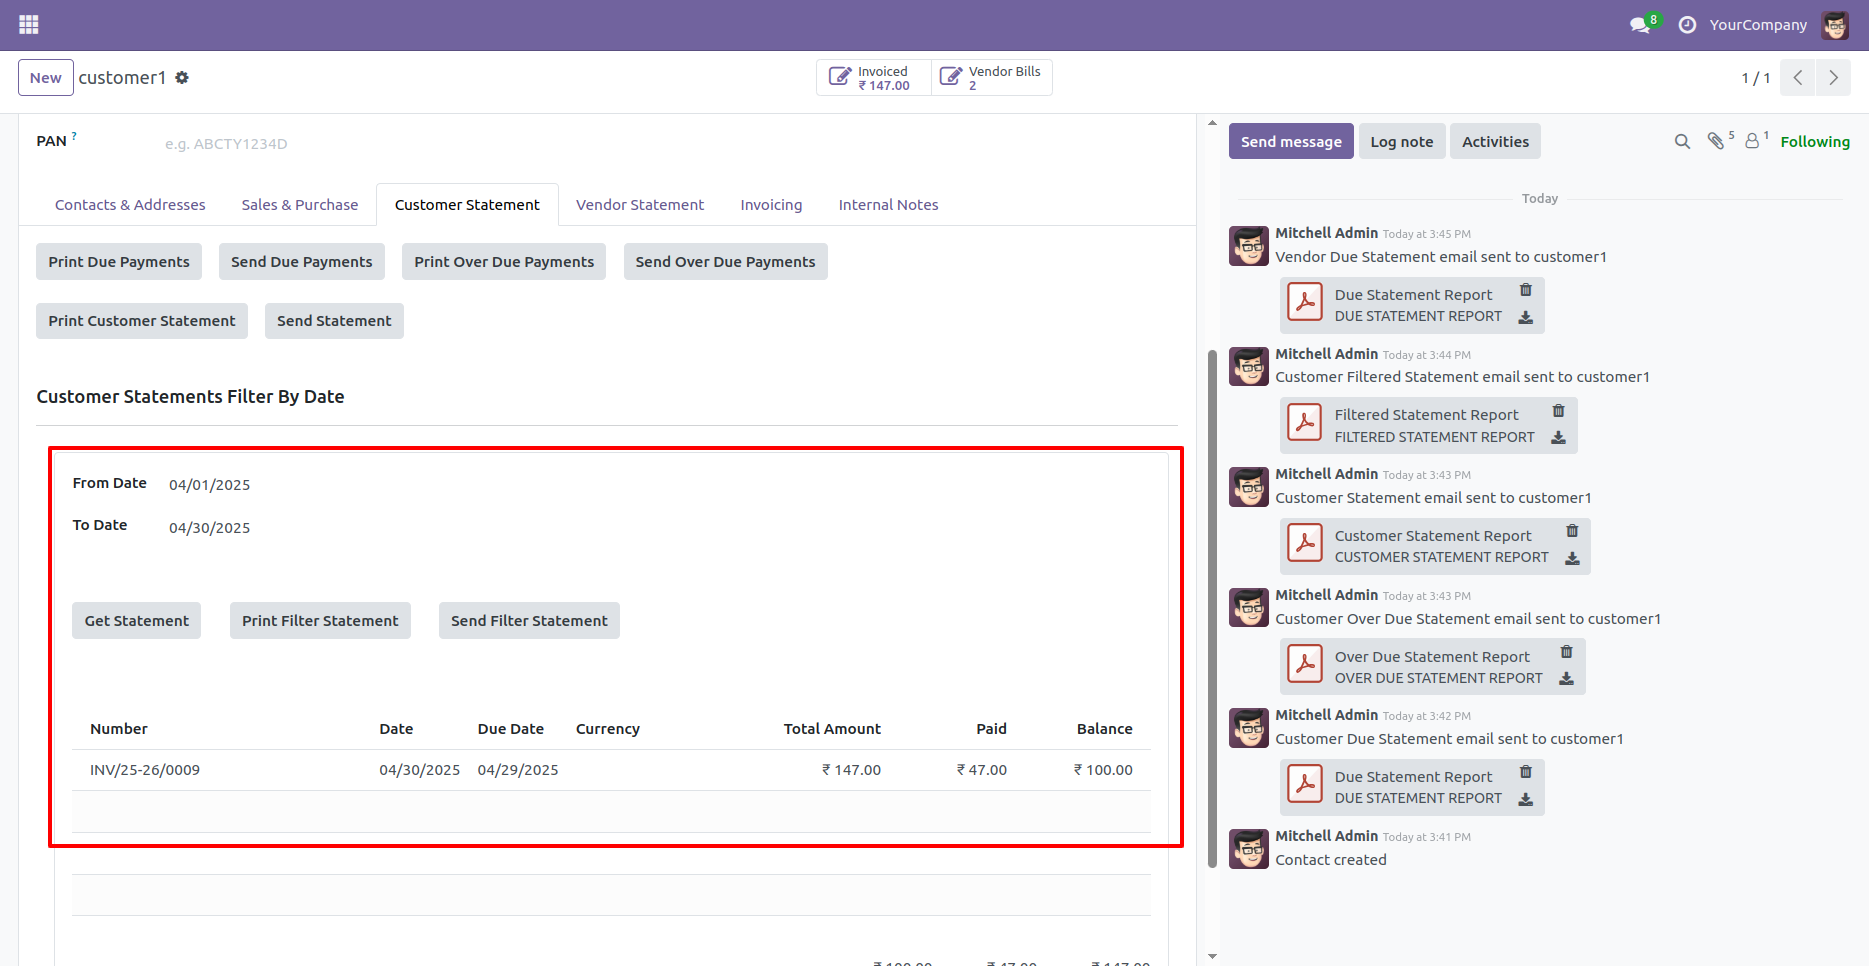The image size is (1869, 966).
Task: Open the Vendor Bills smart button
Action: 991,77
